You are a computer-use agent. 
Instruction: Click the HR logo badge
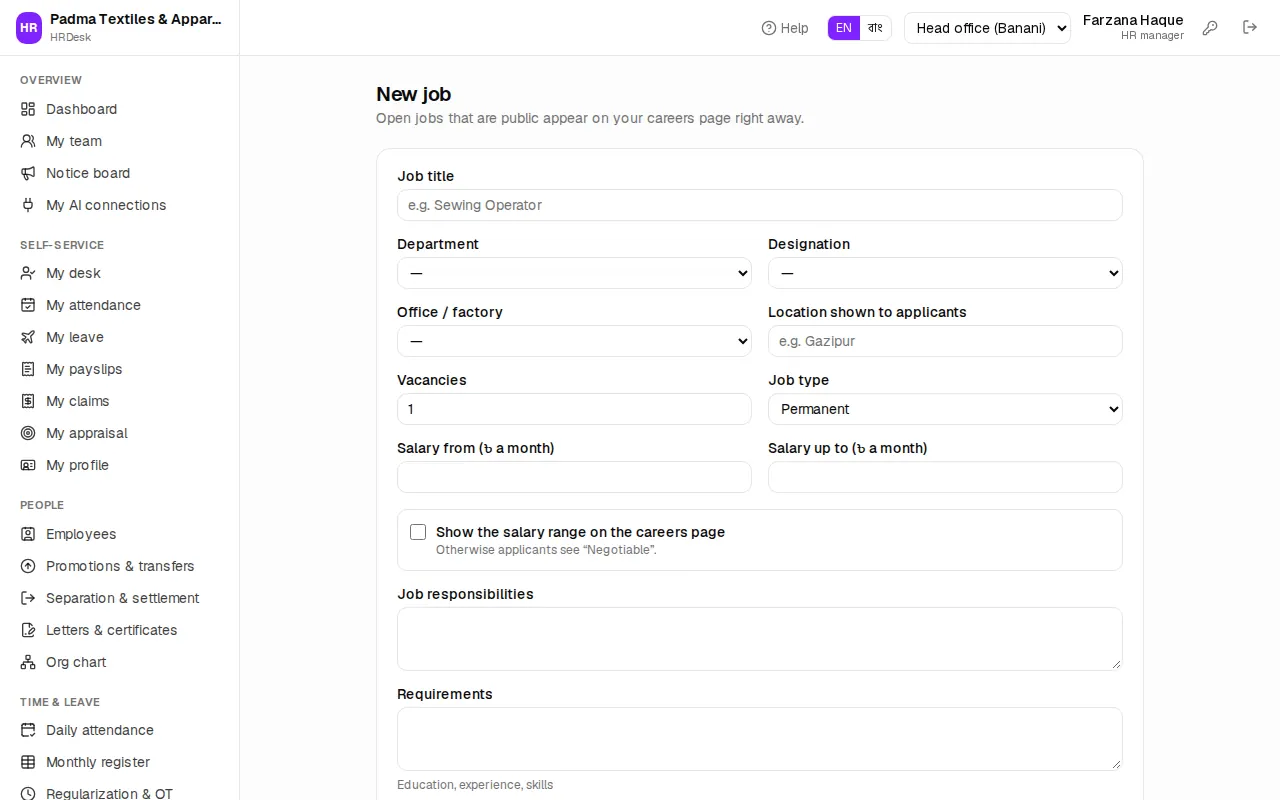(29, 28)
